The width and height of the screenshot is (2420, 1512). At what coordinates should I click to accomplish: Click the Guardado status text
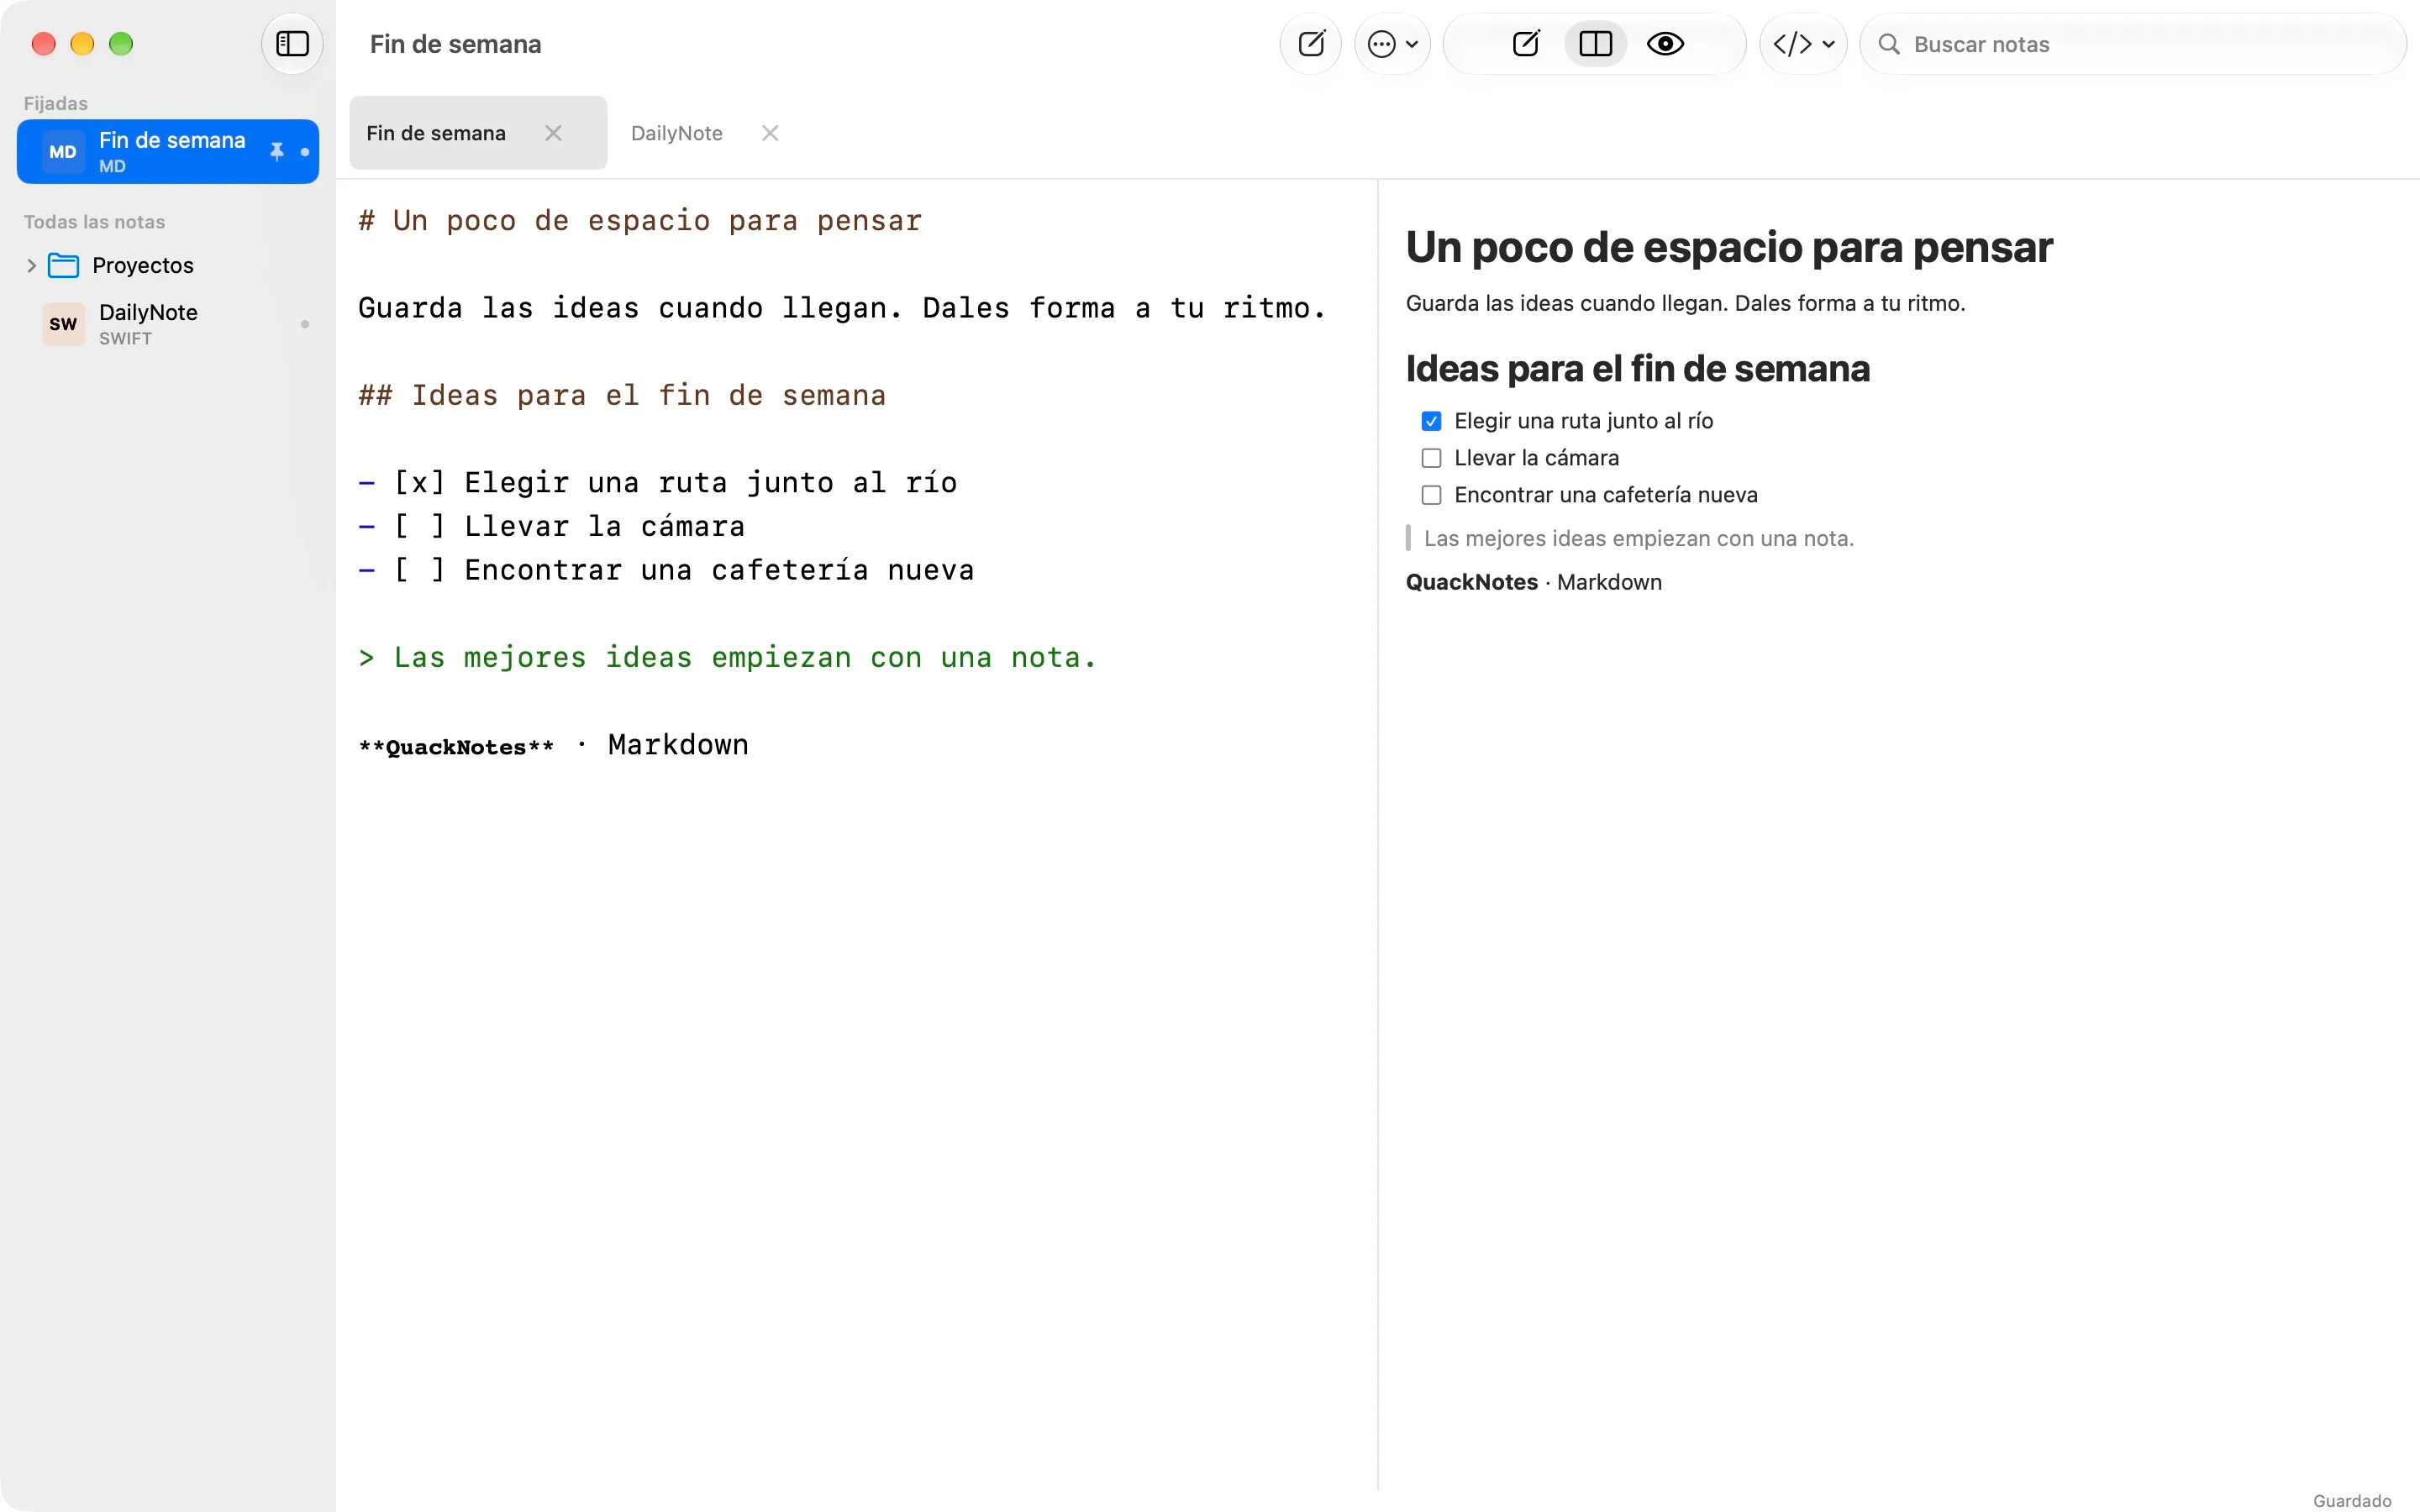point(2352,1500)
